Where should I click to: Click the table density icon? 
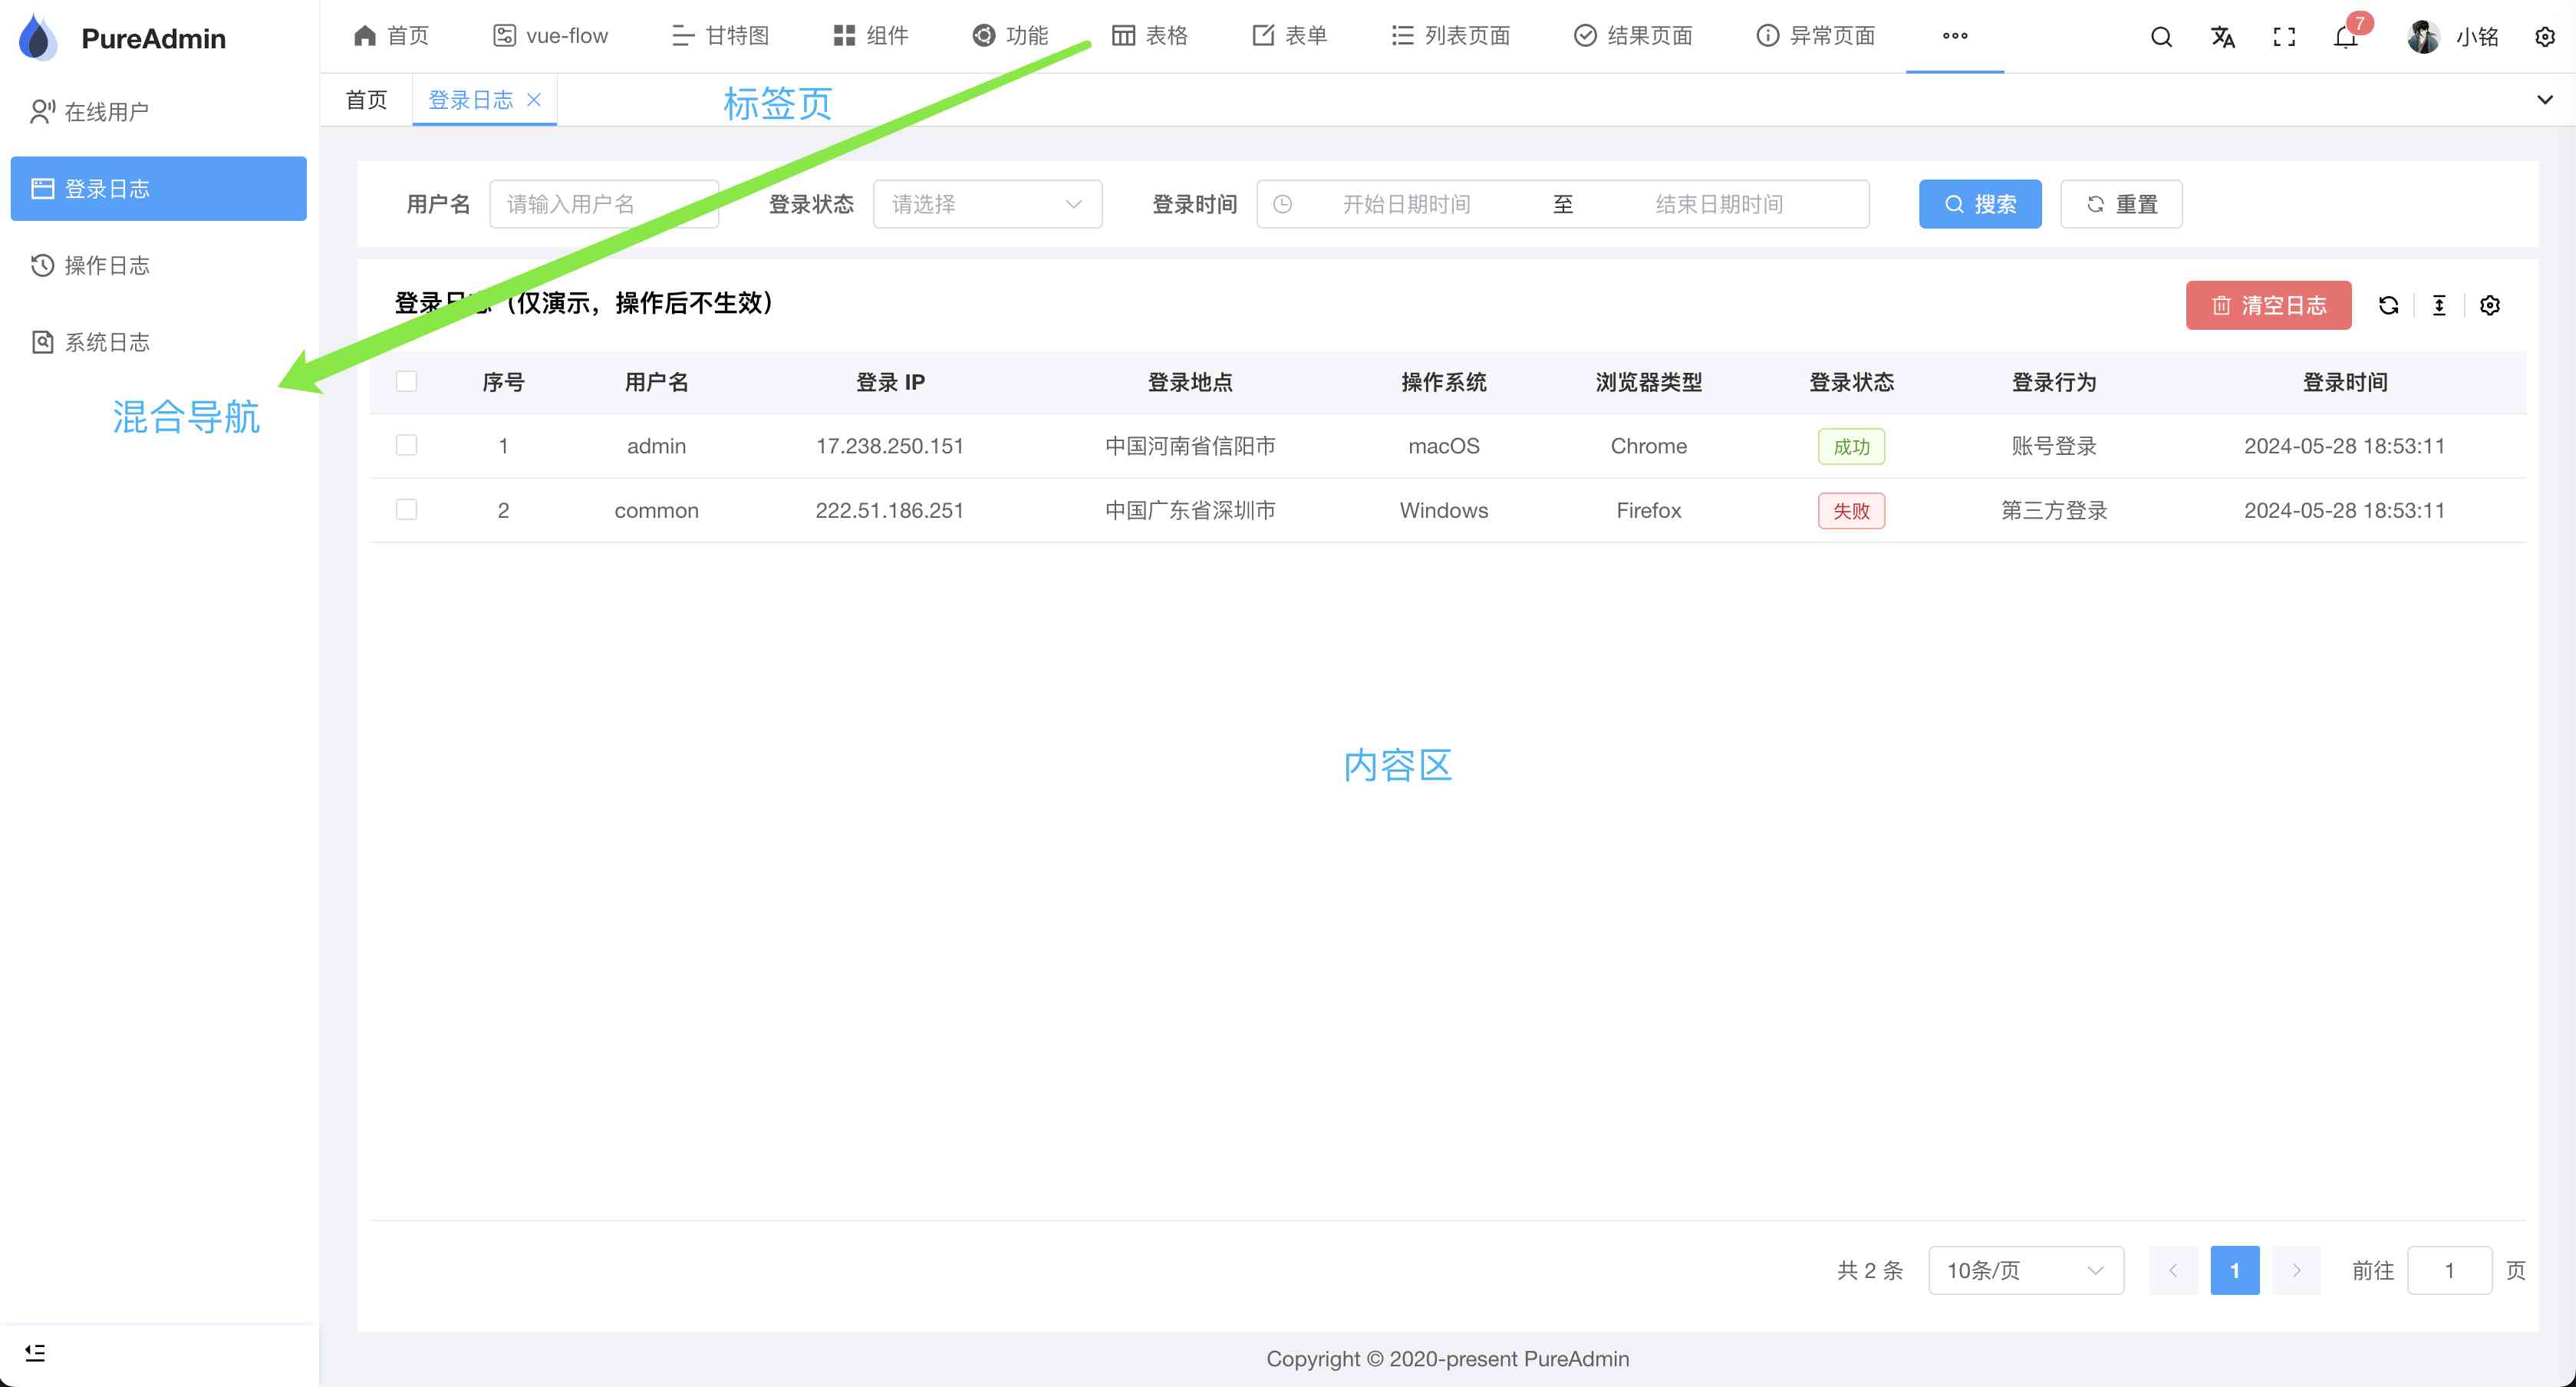pyautogui.click(x=2439, y=305)
